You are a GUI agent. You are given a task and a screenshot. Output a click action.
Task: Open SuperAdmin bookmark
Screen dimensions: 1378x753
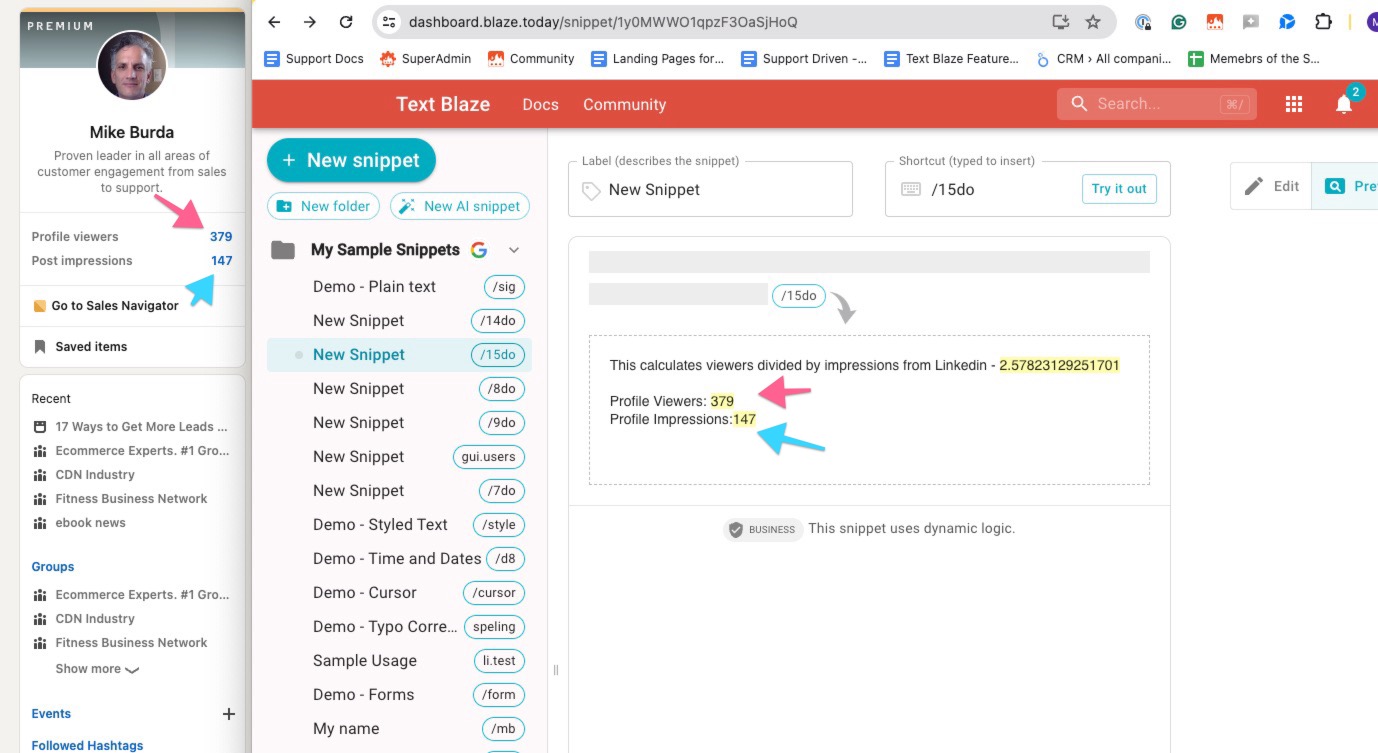coord(425,59)
